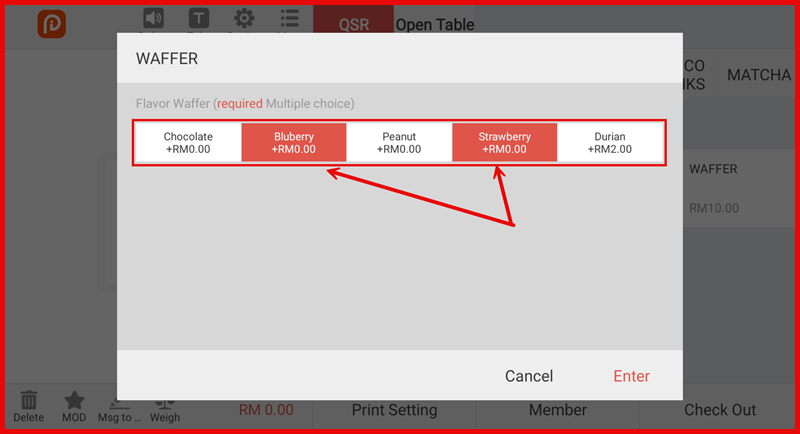Image resolution: width=800 pixels, height=434 pixels.
Task: Click the orange P app logo
Action: [x=52, y=24]
